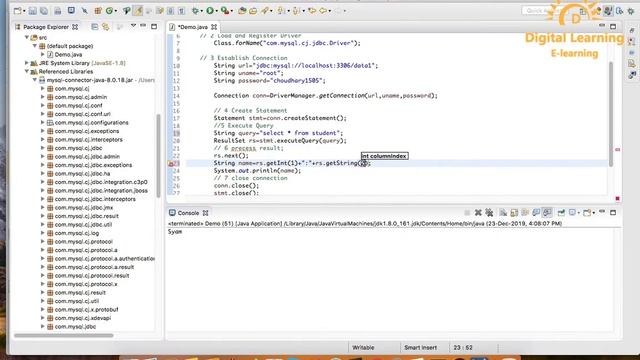The image size is (640, 360).
Task: Click the Next Annotation toolbar icon
Action: pyautogui.click(x=281, y=11)
